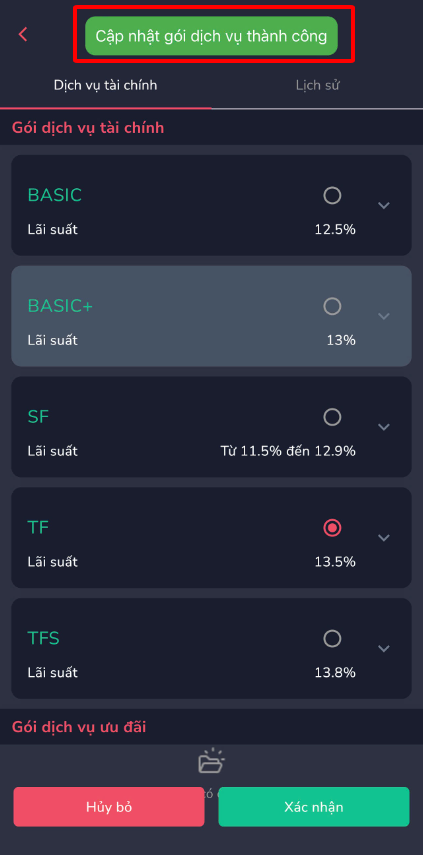Image resolution: width=423 pixels, height=855 pixels.
Task: Confirm with the Xác nhận button
Action: pyautogui.click(x=314, y=807)
